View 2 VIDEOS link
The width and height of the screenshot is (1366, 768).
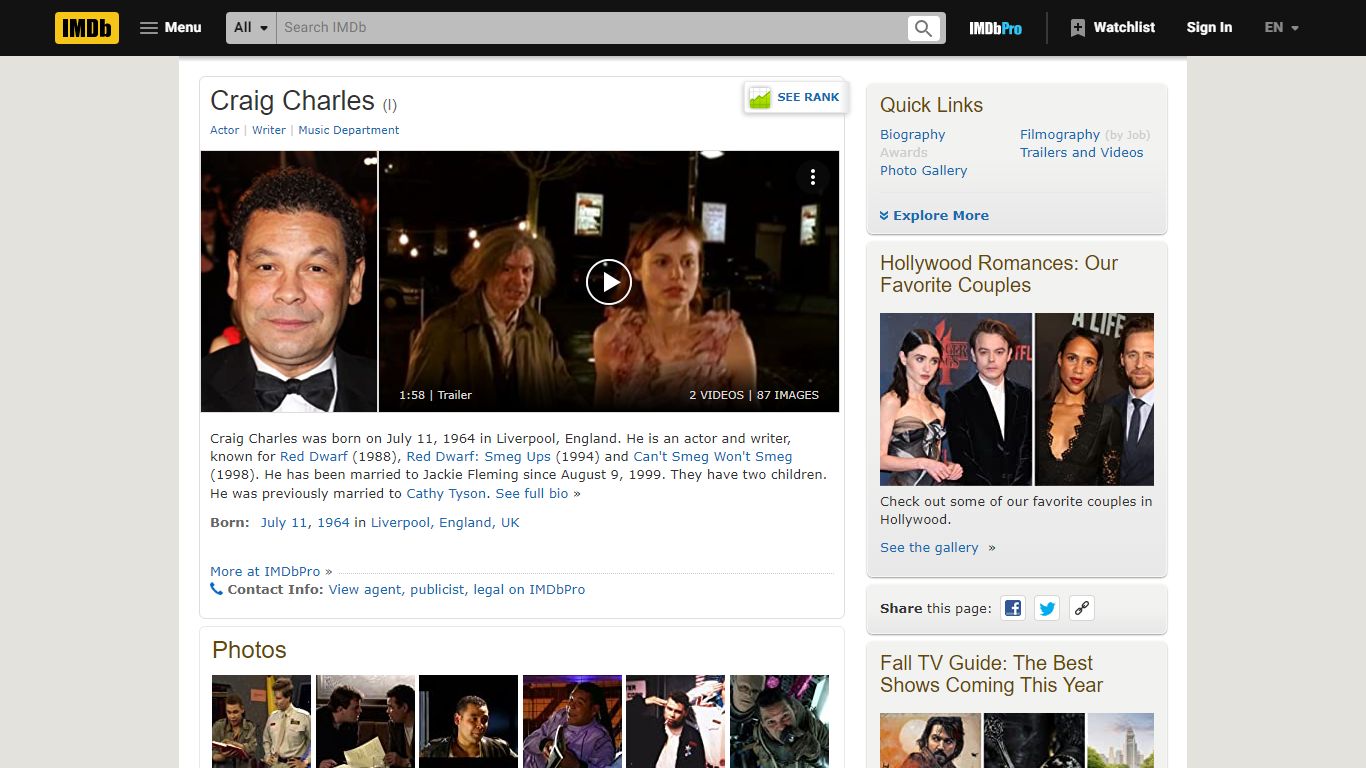coord(716,395)
